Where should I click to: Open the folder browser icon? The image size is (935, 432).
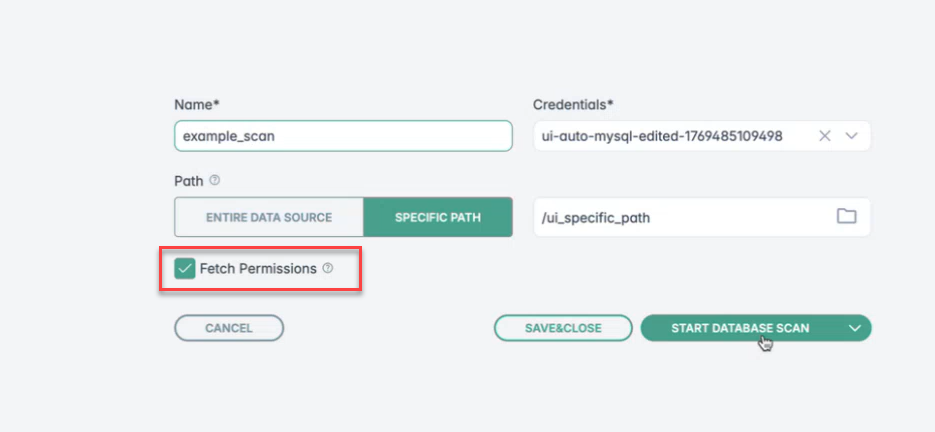pos(846,217)
